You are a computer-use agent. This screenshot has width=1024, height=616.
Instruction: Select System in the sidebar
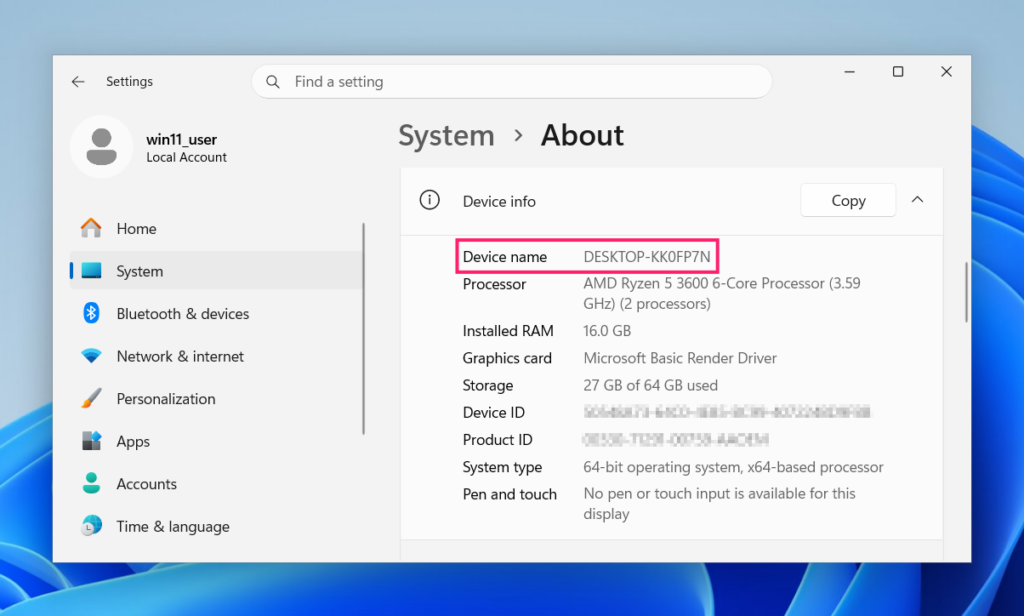[x=216, y=270]
